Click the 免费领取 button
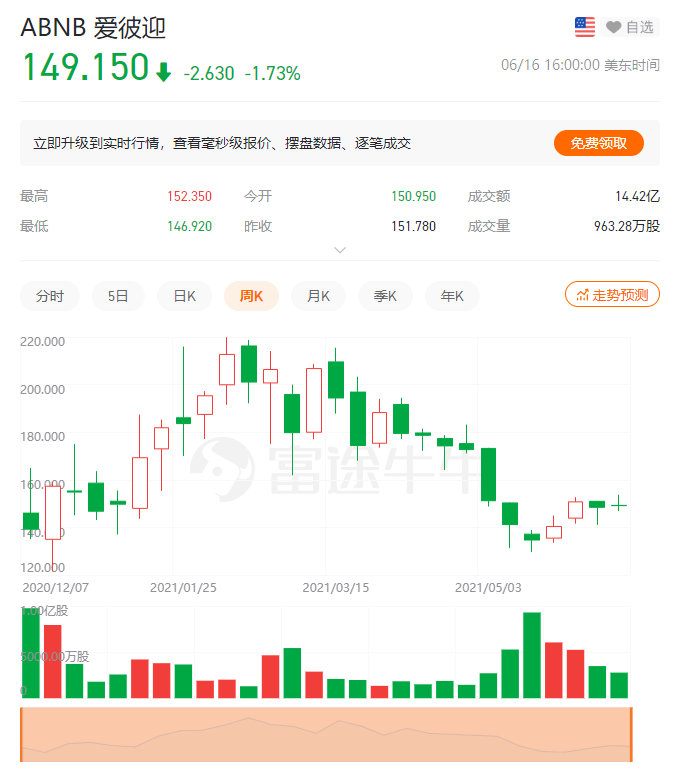The image size is (679, 770). (x=599, y=143)
